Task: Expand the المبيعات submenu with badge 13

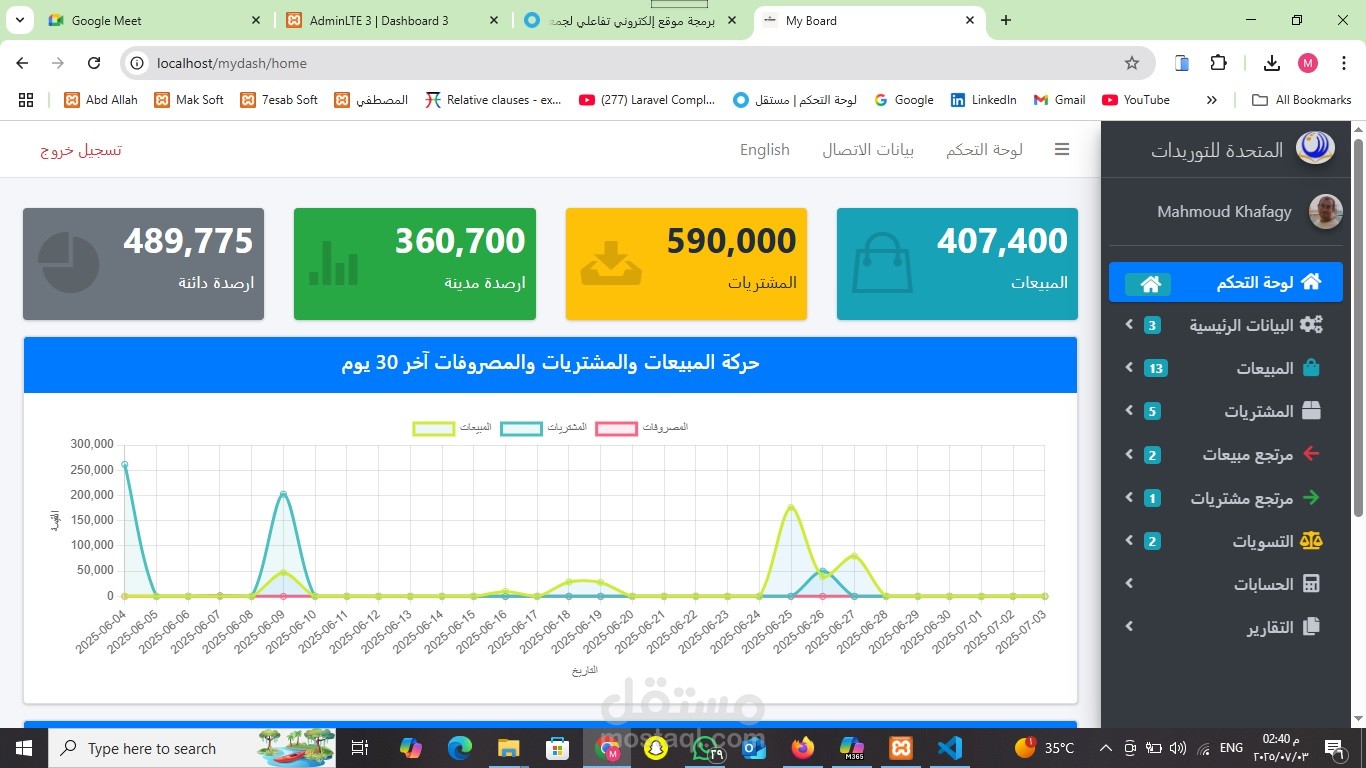Action: (1128, 367)
